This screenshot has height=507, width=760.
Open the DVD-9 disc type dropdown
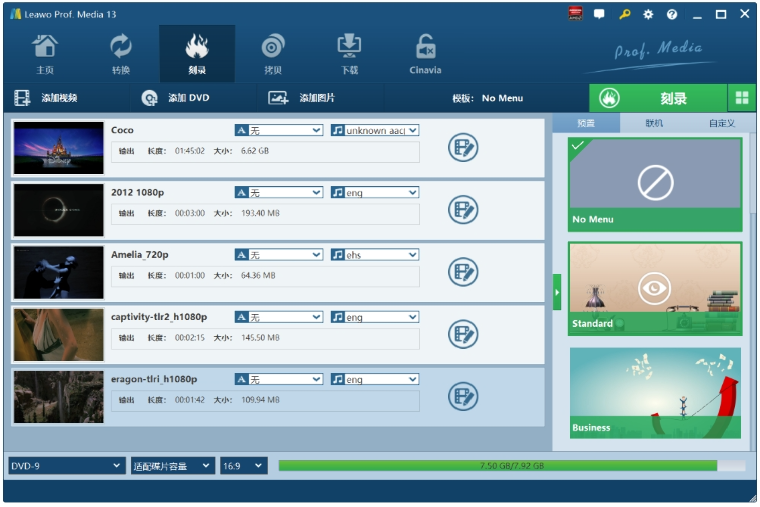[66, 466]
